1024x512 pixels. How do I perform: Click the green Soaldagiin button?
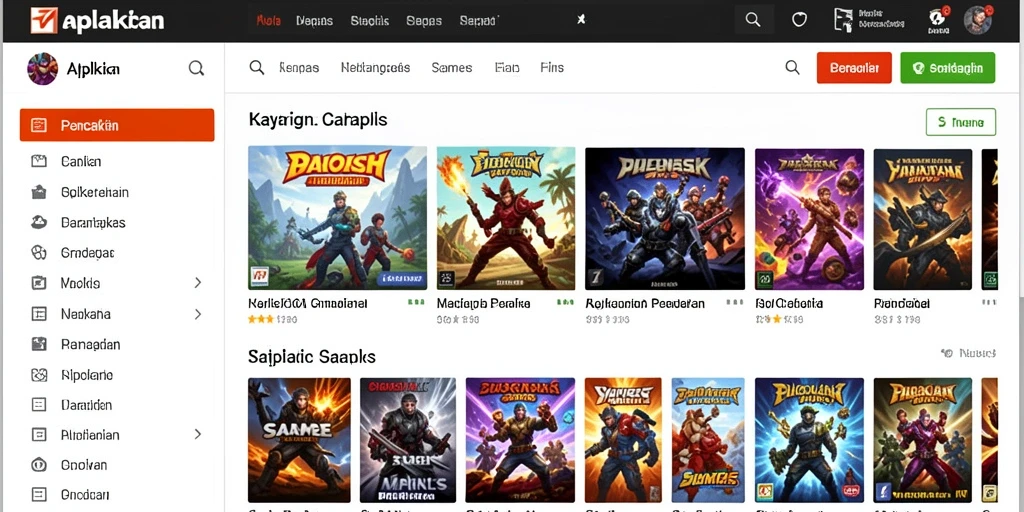point(947,68)
